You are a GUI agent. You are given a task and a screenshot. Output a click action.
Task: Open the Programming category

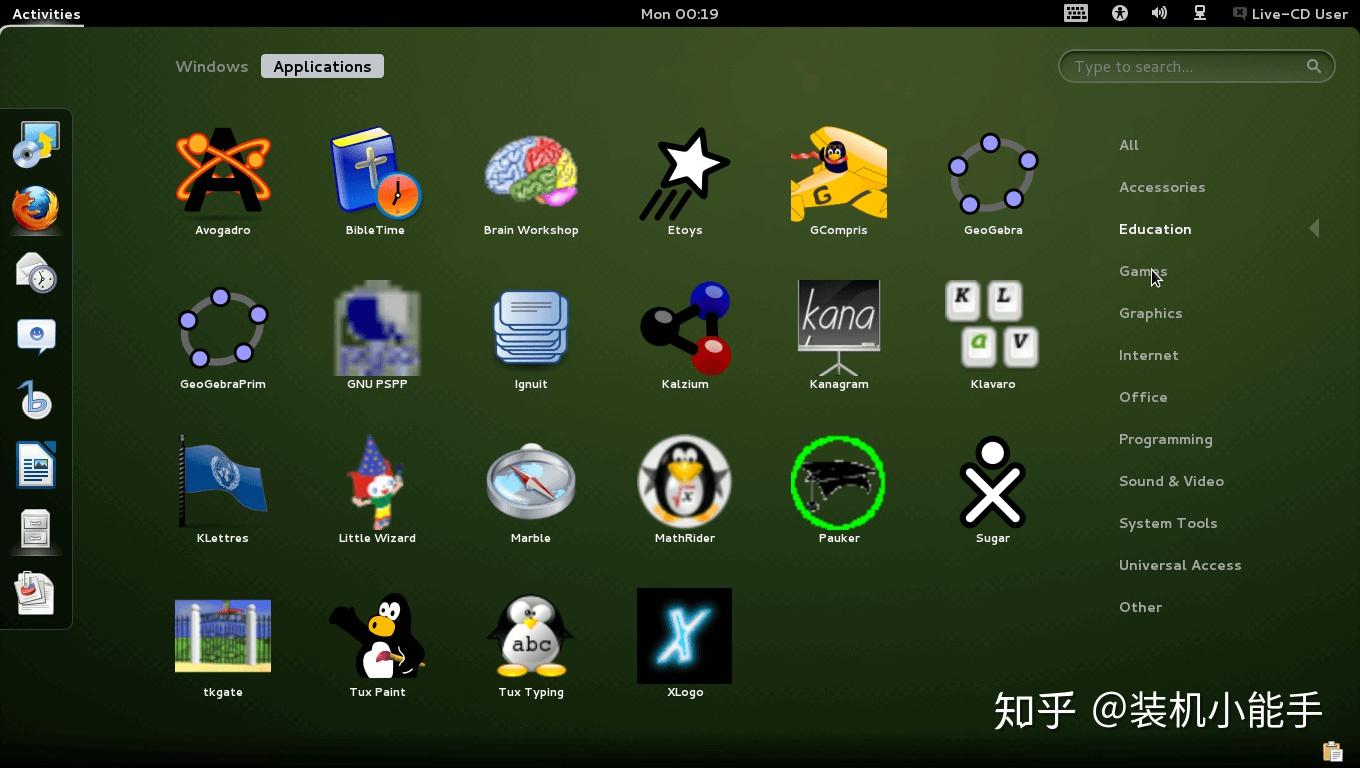point(1166,439)
